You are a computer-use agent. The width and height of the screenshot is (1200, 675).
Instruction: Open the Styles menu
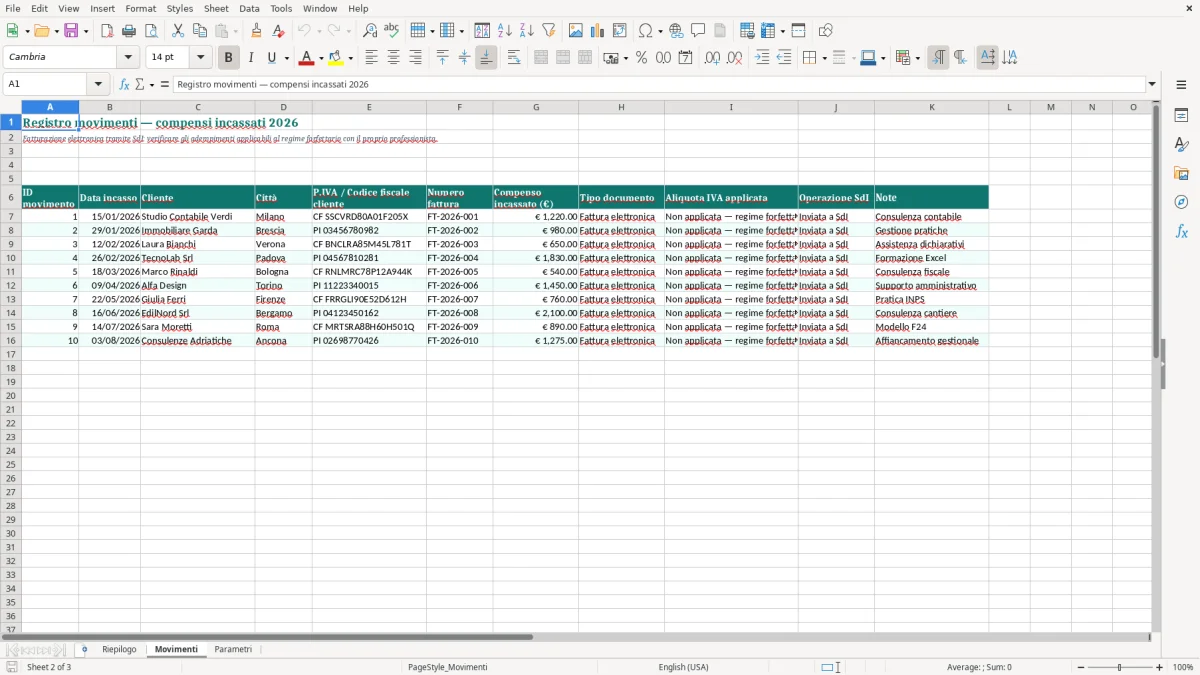180,8
